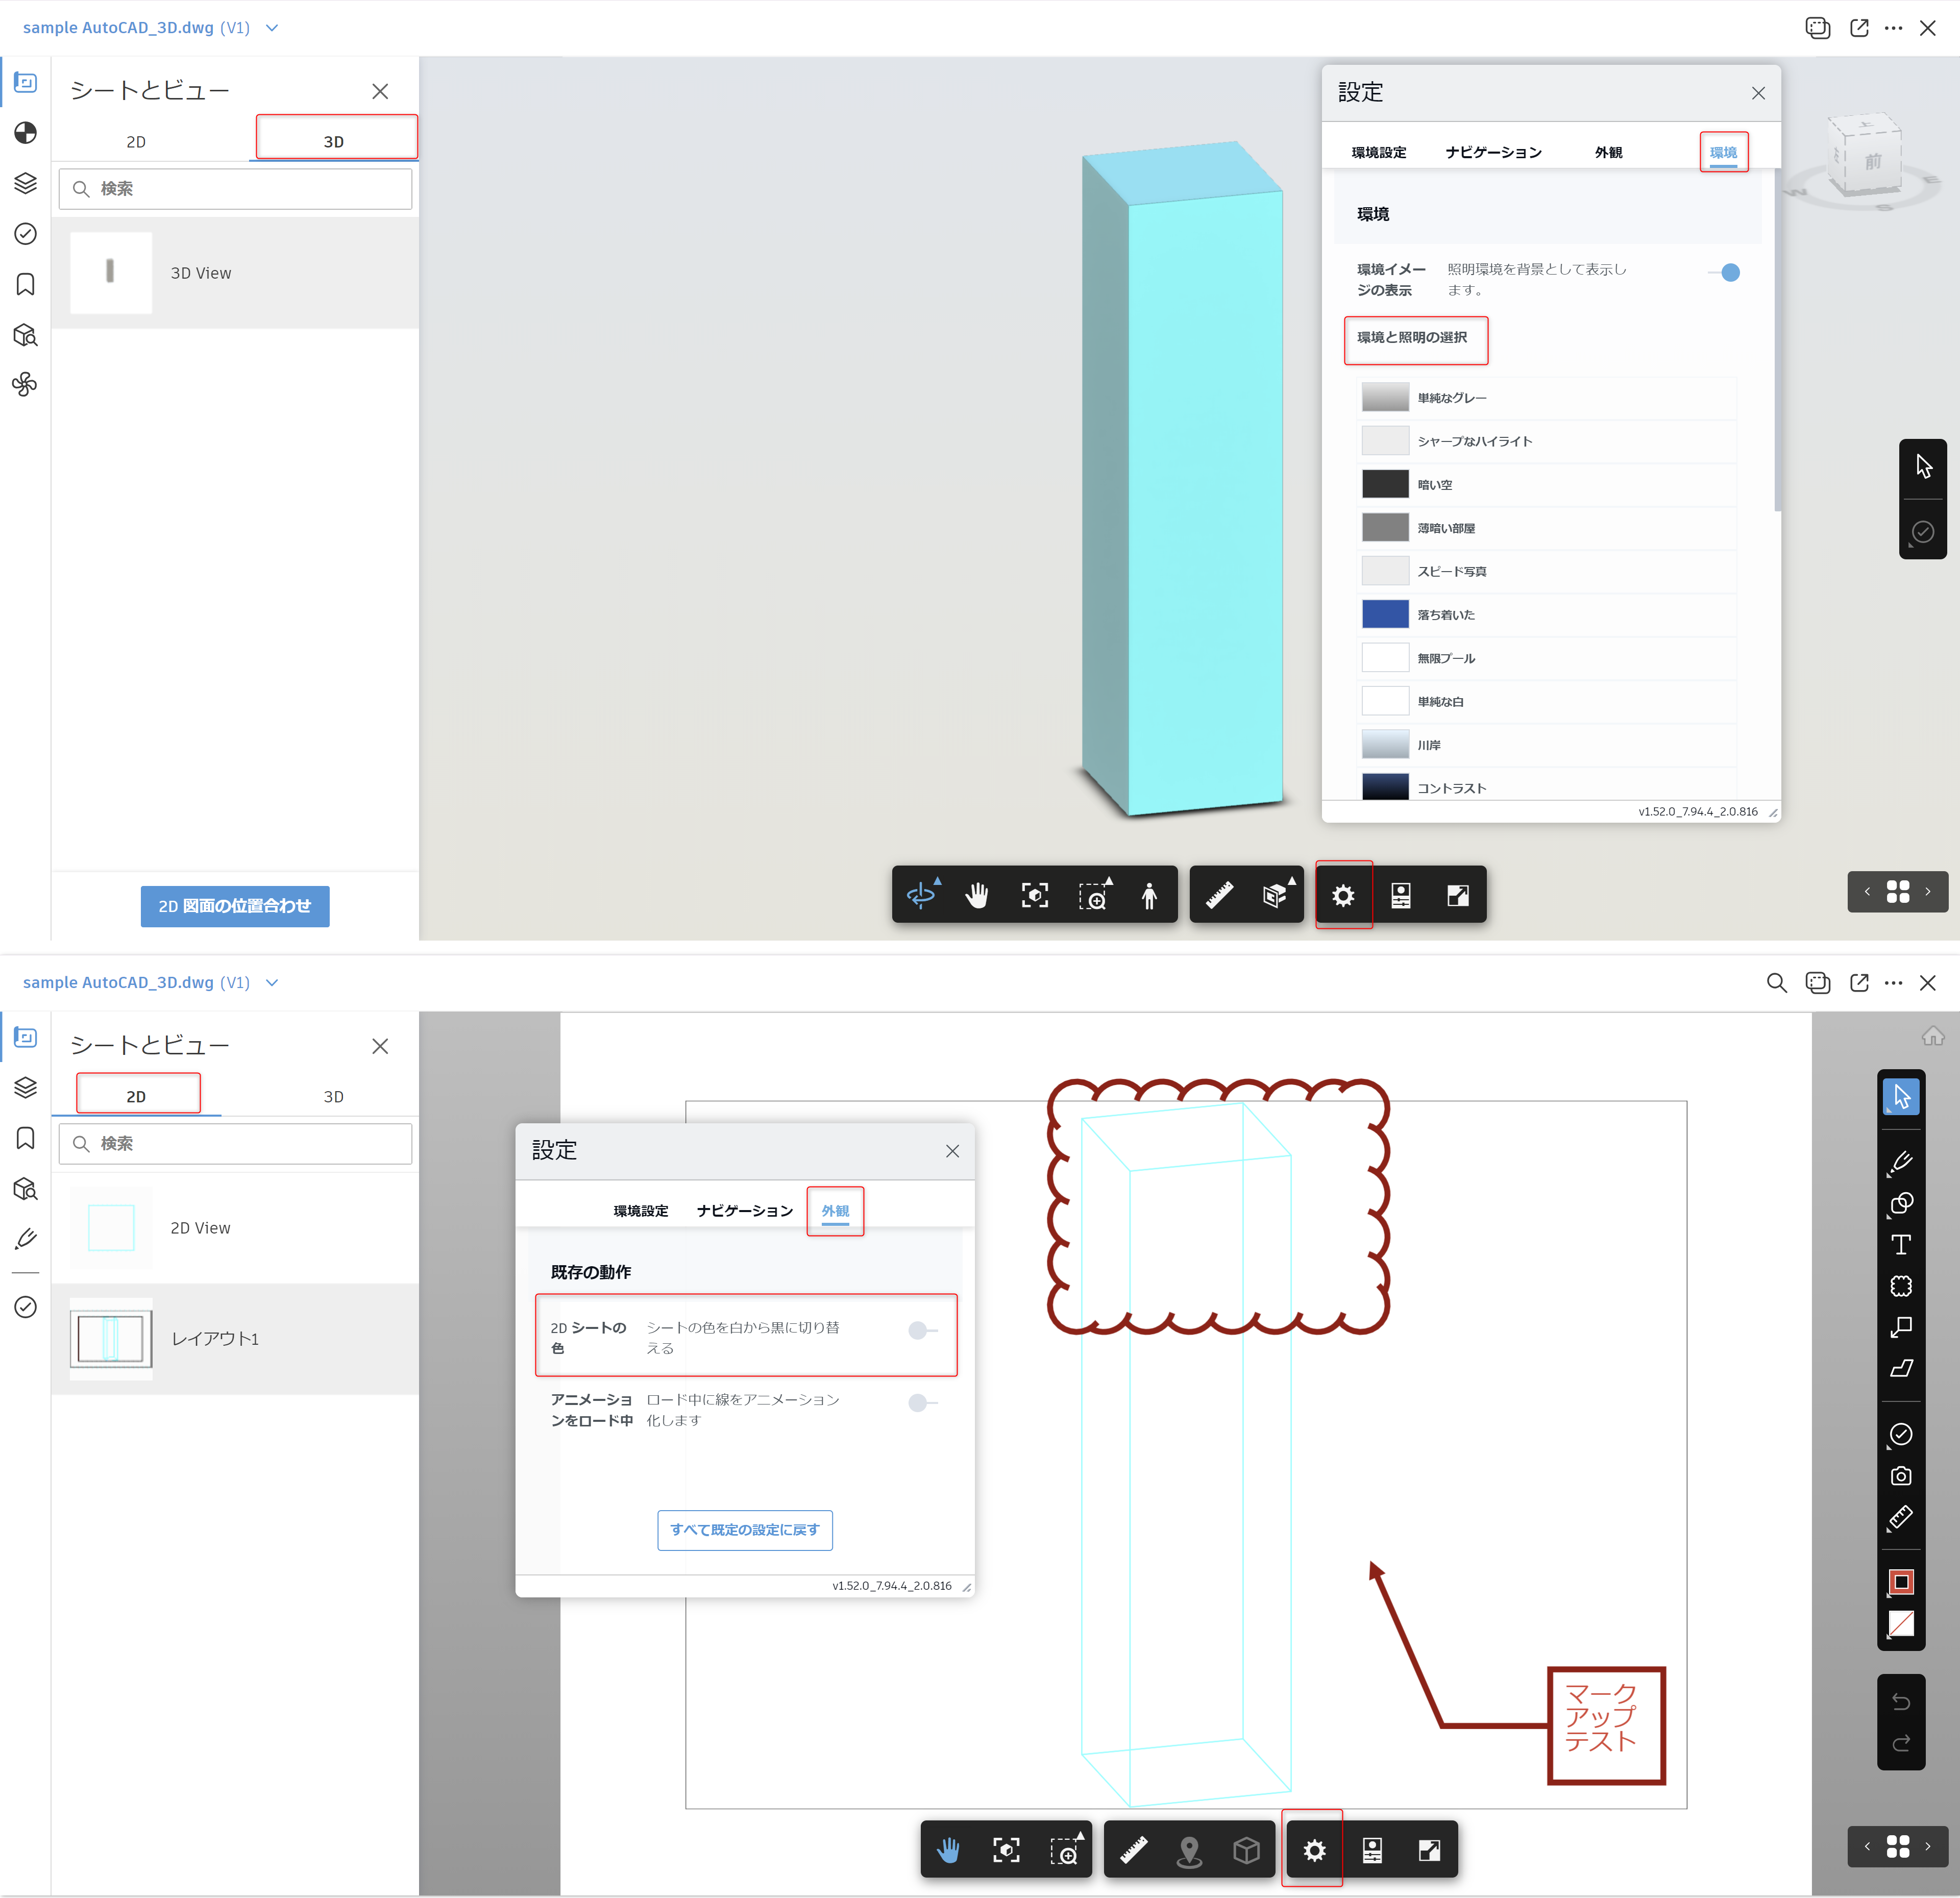This screenshot has height=1898, width=1960.
Task: Expand top file version dropdown
Action: [272, 28]
